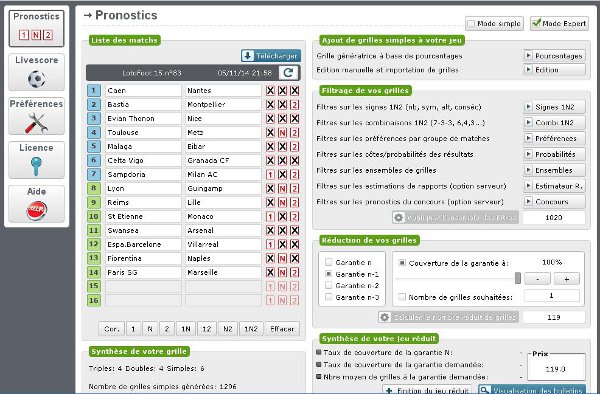Screen dimensions: 600x394
Task: Open the Licence key section
Action: 36,160
